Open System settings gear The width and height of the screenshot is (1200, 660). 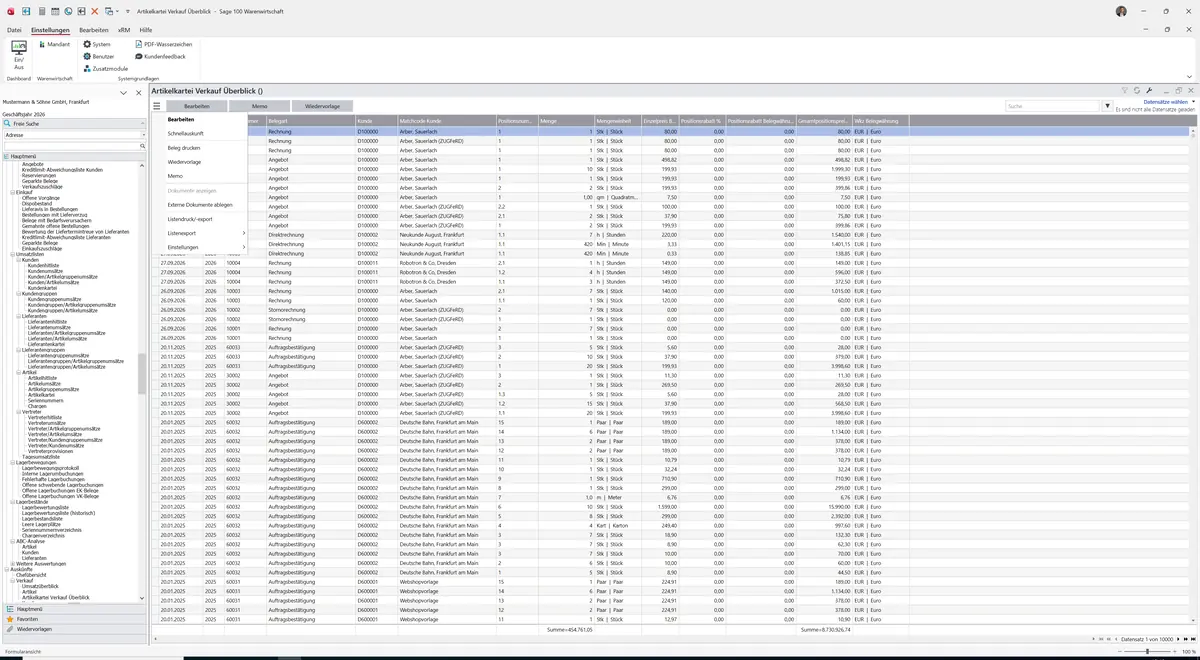tap(97, 44)
